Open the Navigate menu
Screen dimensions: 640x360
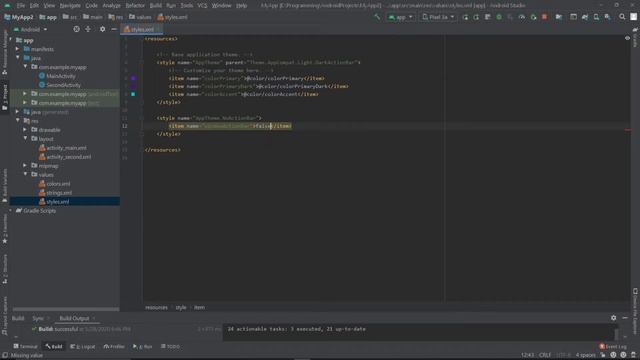(x=70, y=6)
